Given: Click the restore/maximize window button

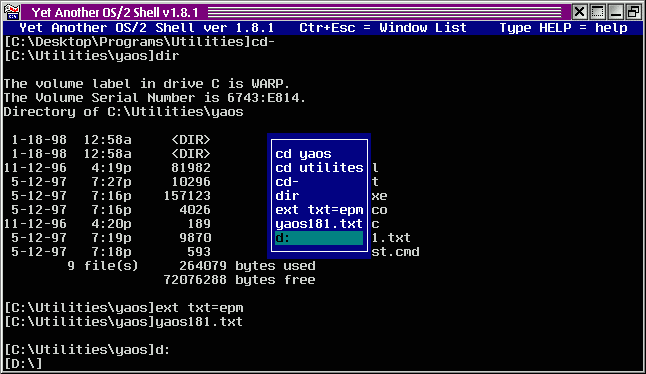Looking at the screenshot, I should [633, 12].
